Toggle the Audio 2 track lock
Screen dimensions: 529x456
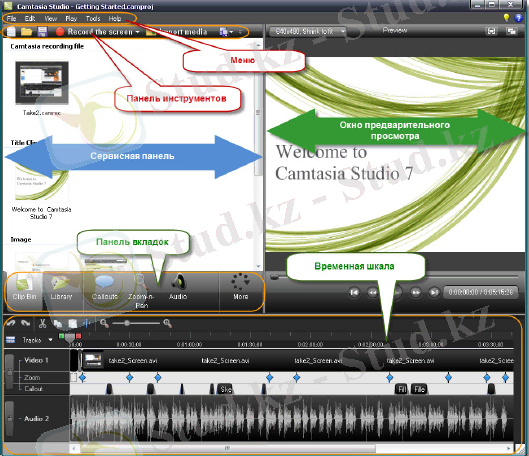pos(10,419)
